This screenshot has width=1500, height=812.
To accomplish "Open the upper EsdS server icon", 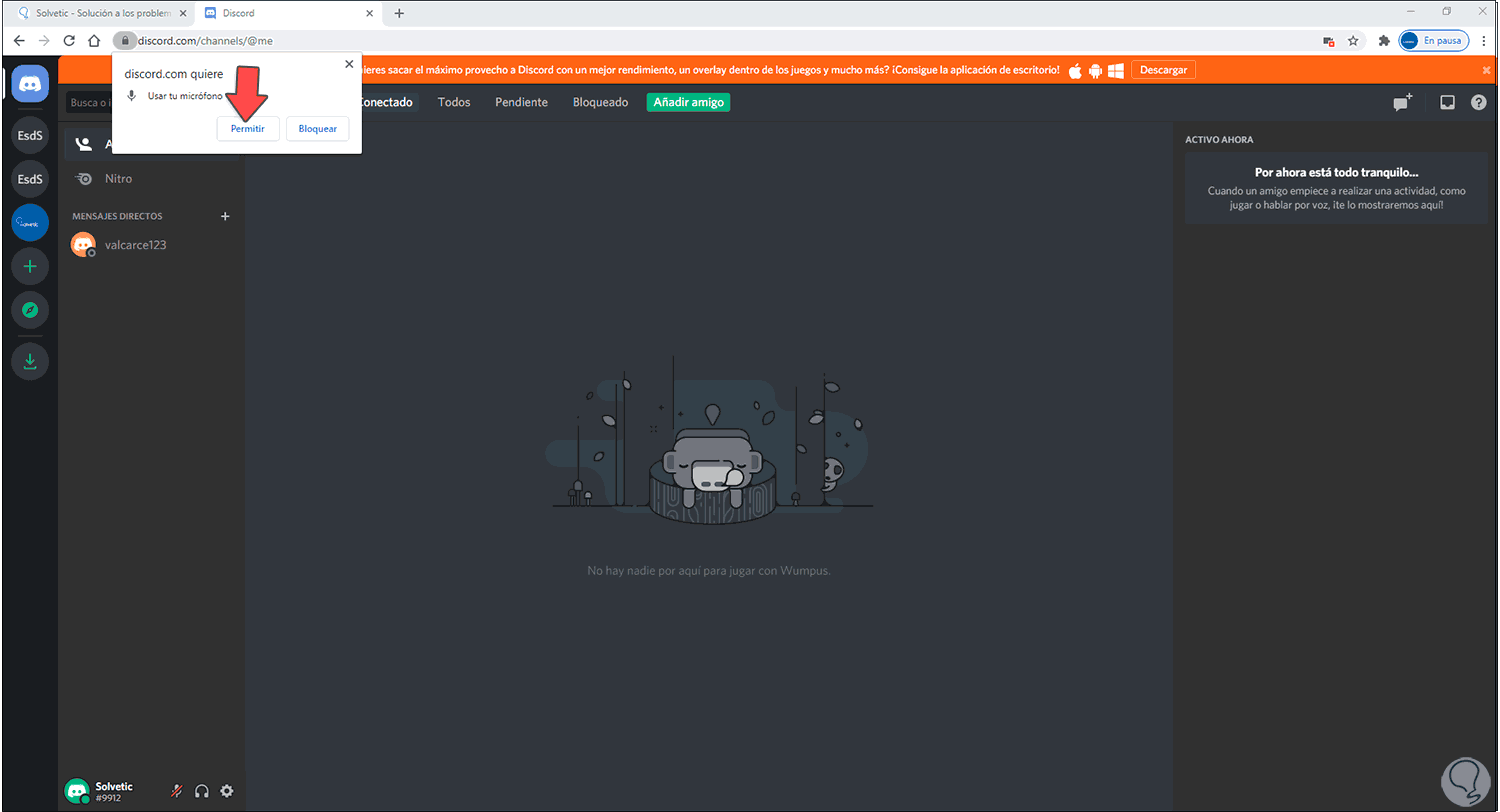I will (x=30, y=133).
